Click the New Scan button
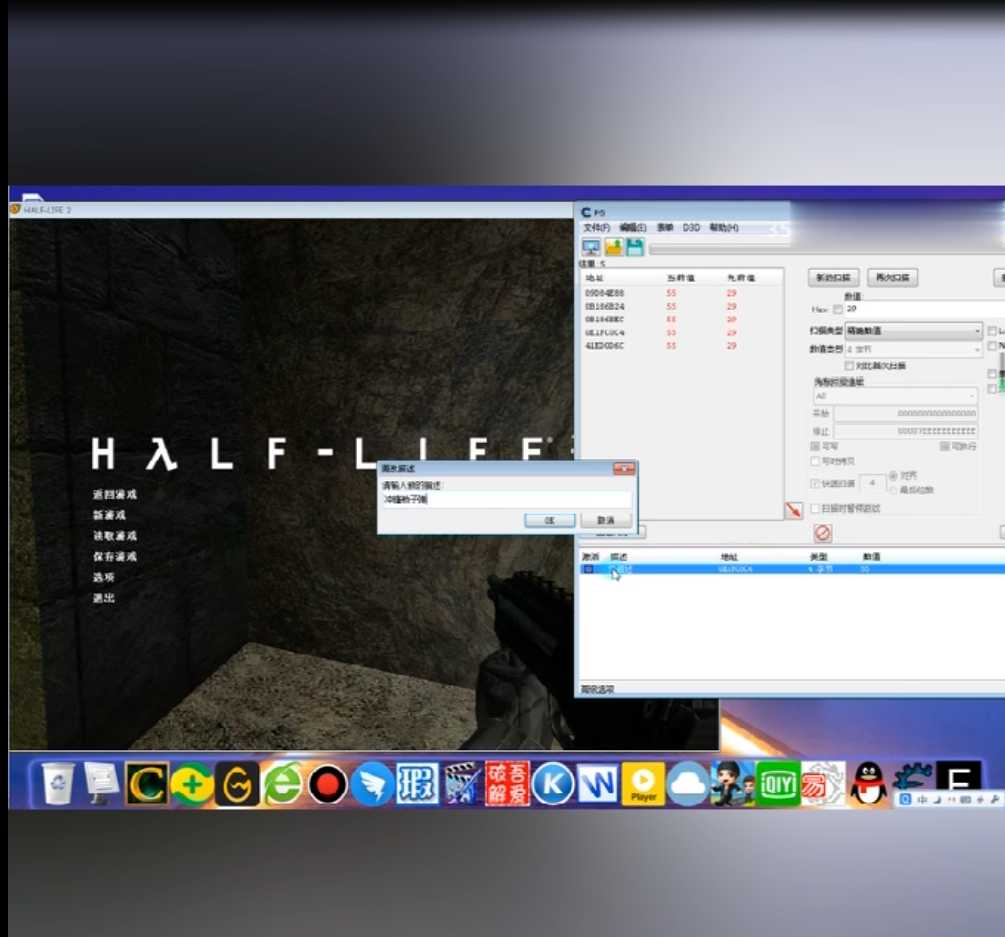This screenshot has width=1005, height=937. tap(833, 278)
